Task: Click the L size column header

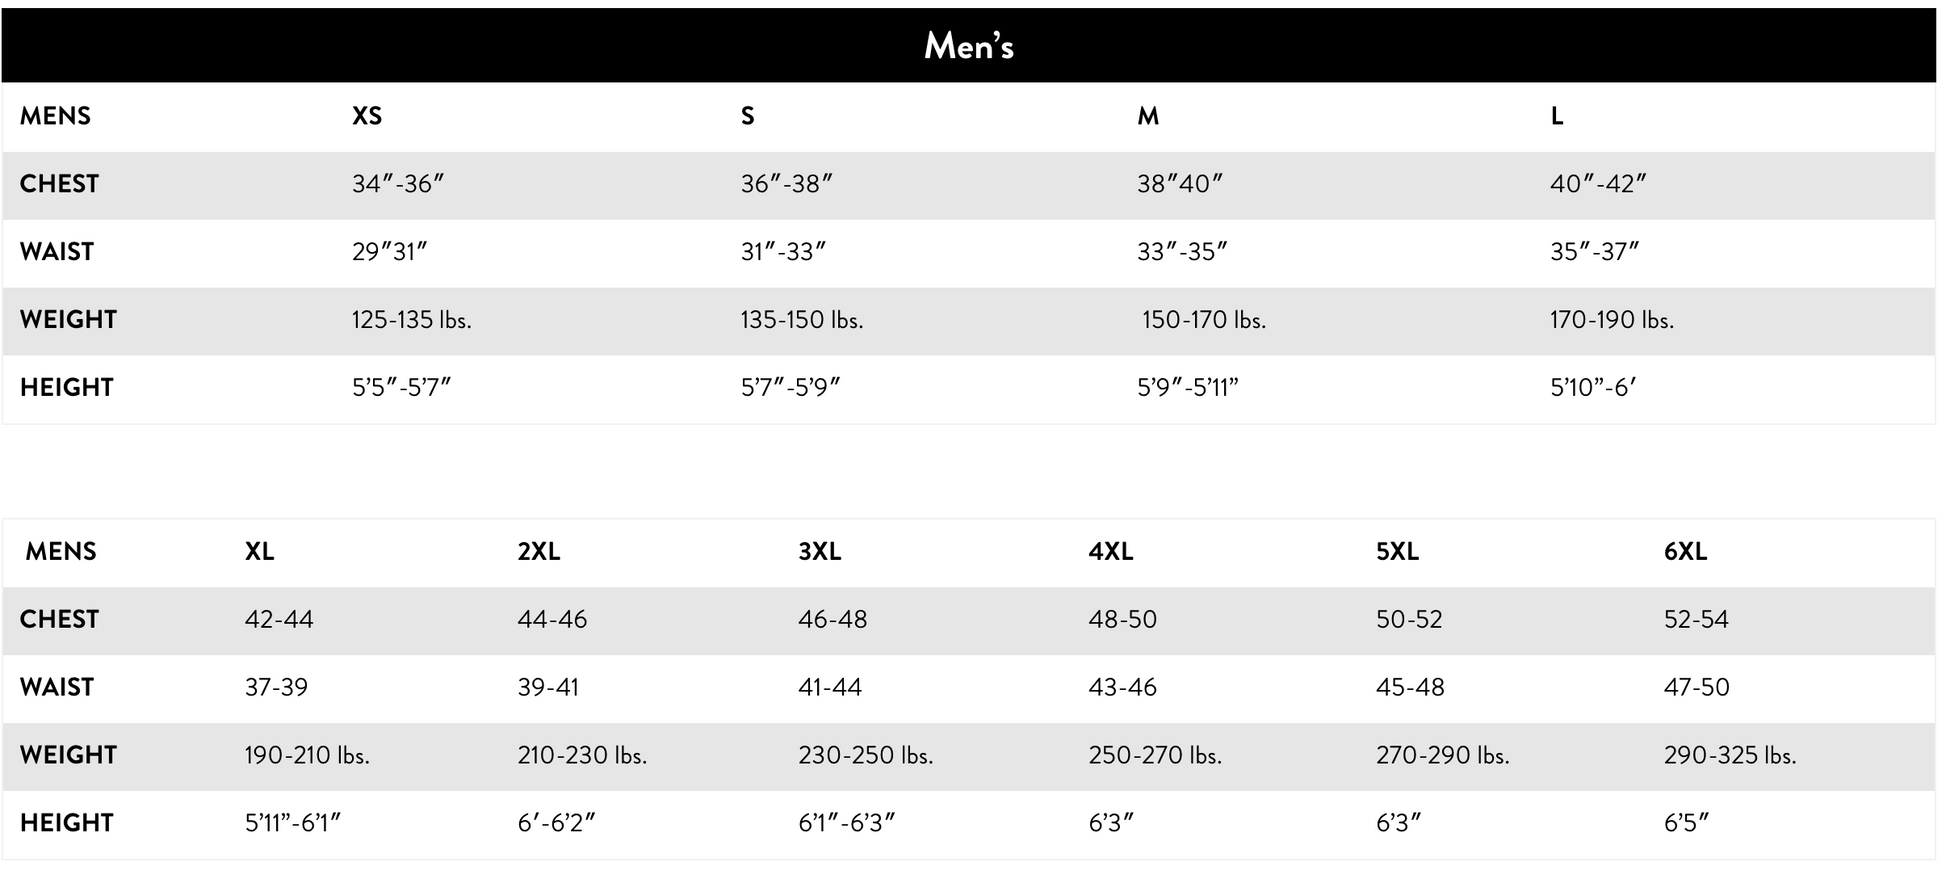Action: pyautogui.click(x=1557, y=116)
